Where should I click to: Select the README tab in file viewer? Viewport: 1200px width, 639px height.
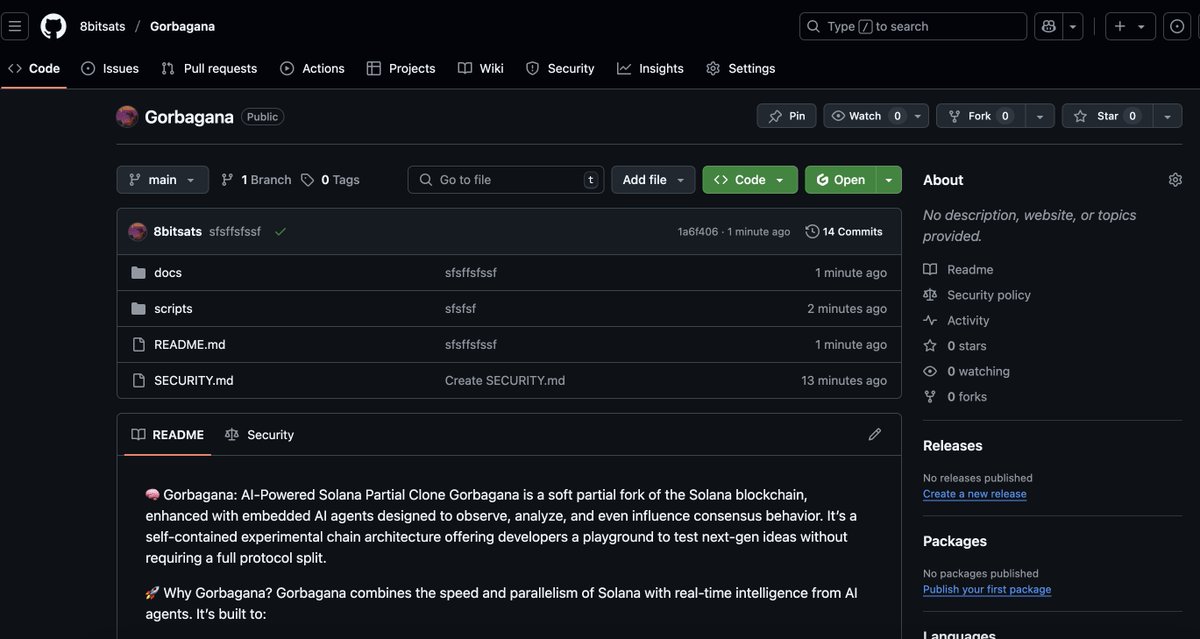[168, 435]
